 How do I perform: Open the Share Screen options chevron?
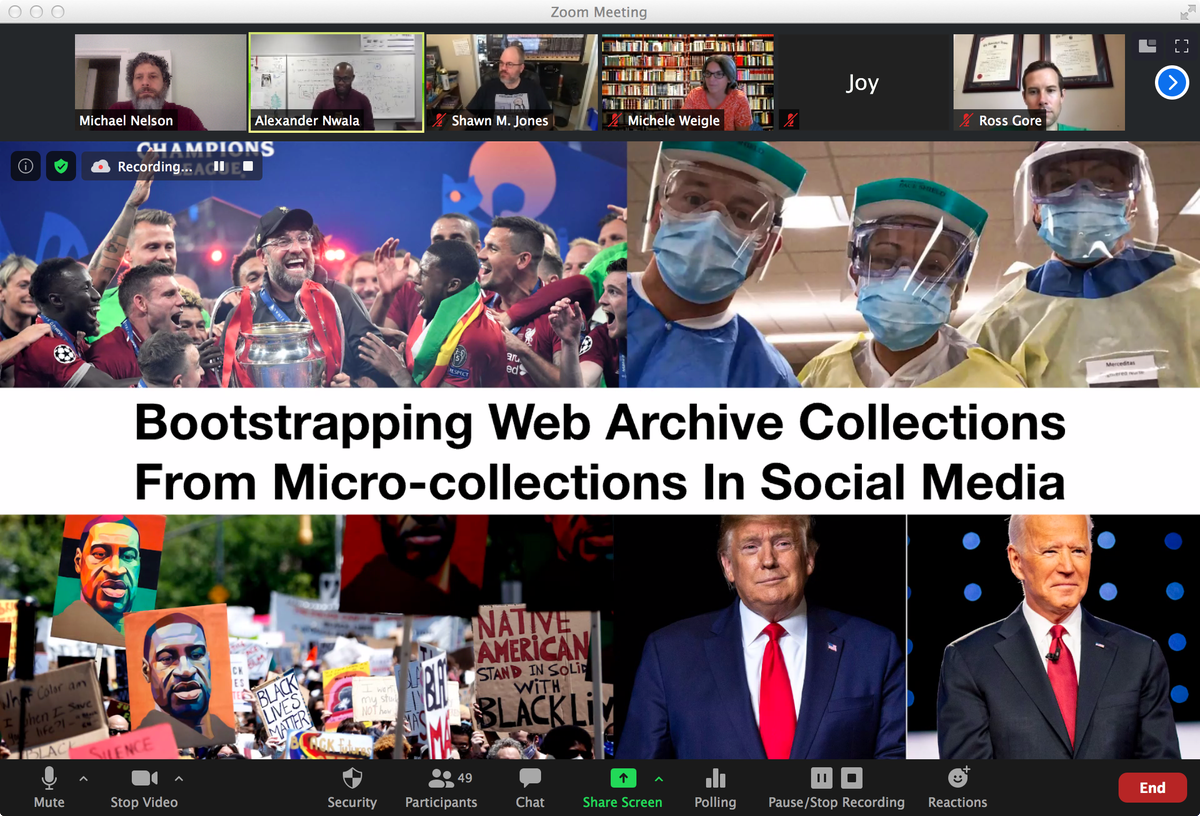pyautogui.click(x=659, y=780)
